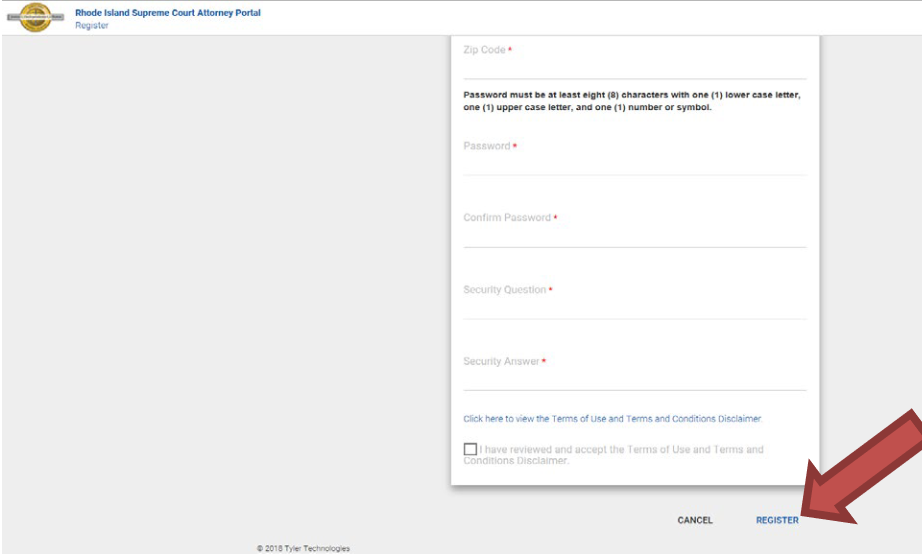Click the Password field label
The width and height of the screenshot is (922, 556).
point(487,146)
